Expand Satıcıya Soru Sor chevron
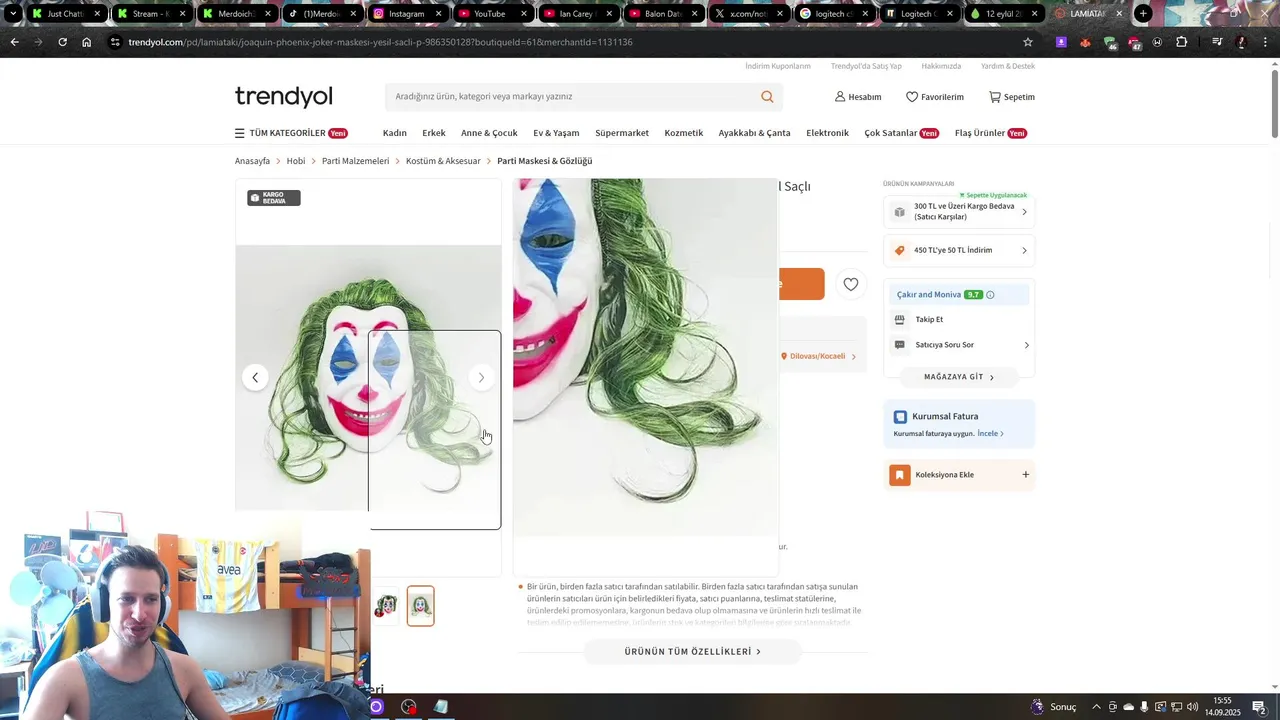 (x=1026, y=345)
